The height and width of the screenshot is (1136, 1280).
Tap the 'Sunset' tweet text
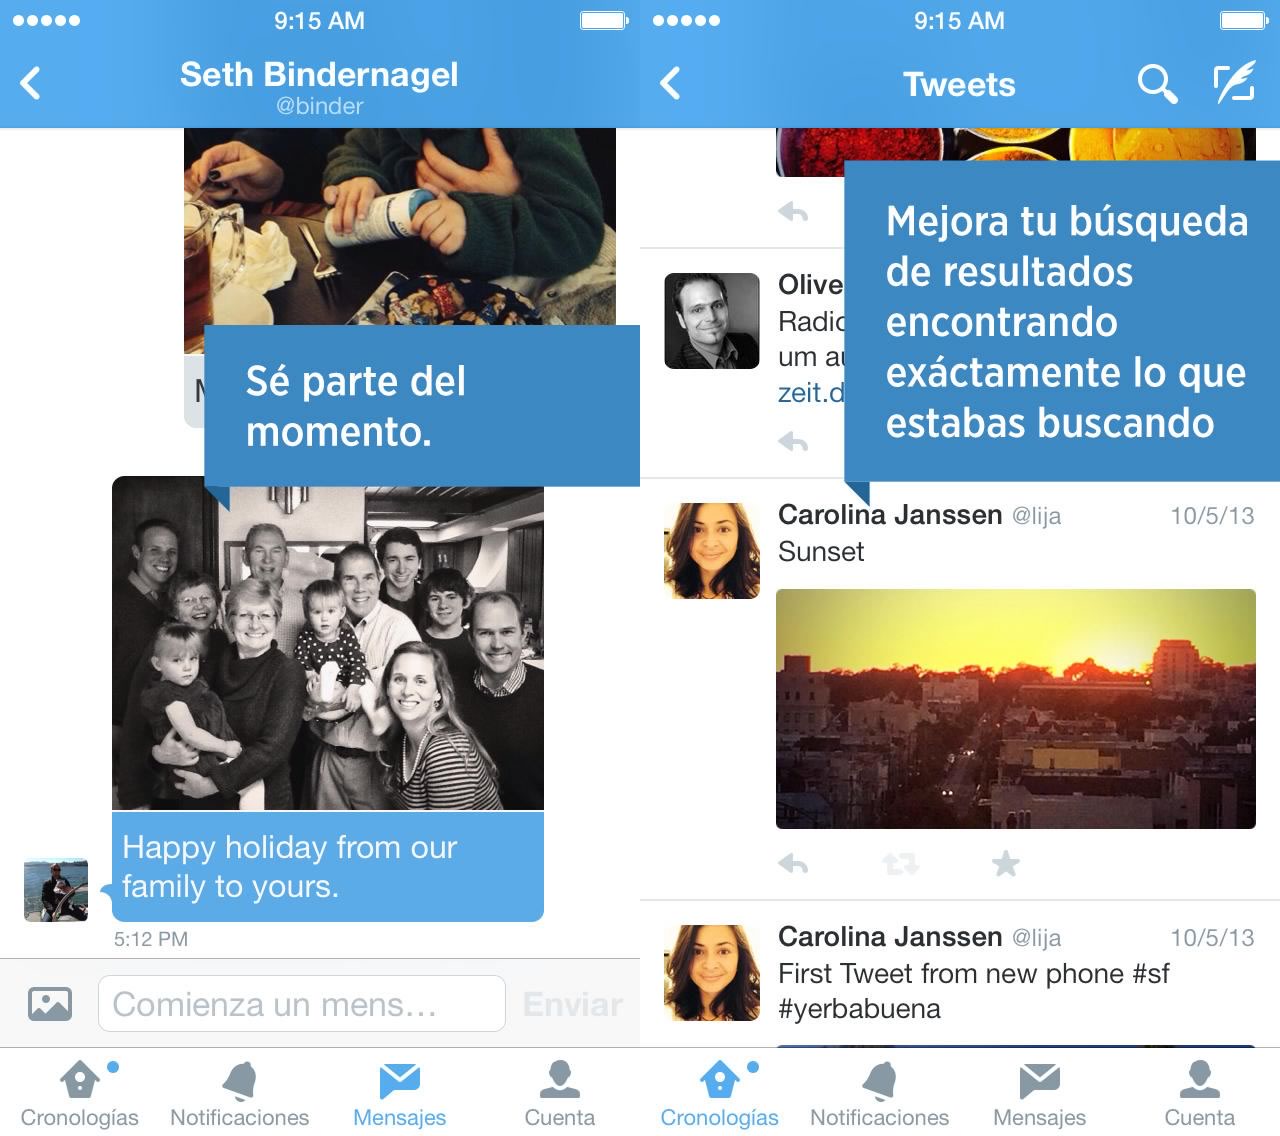(x=821, y=552)
